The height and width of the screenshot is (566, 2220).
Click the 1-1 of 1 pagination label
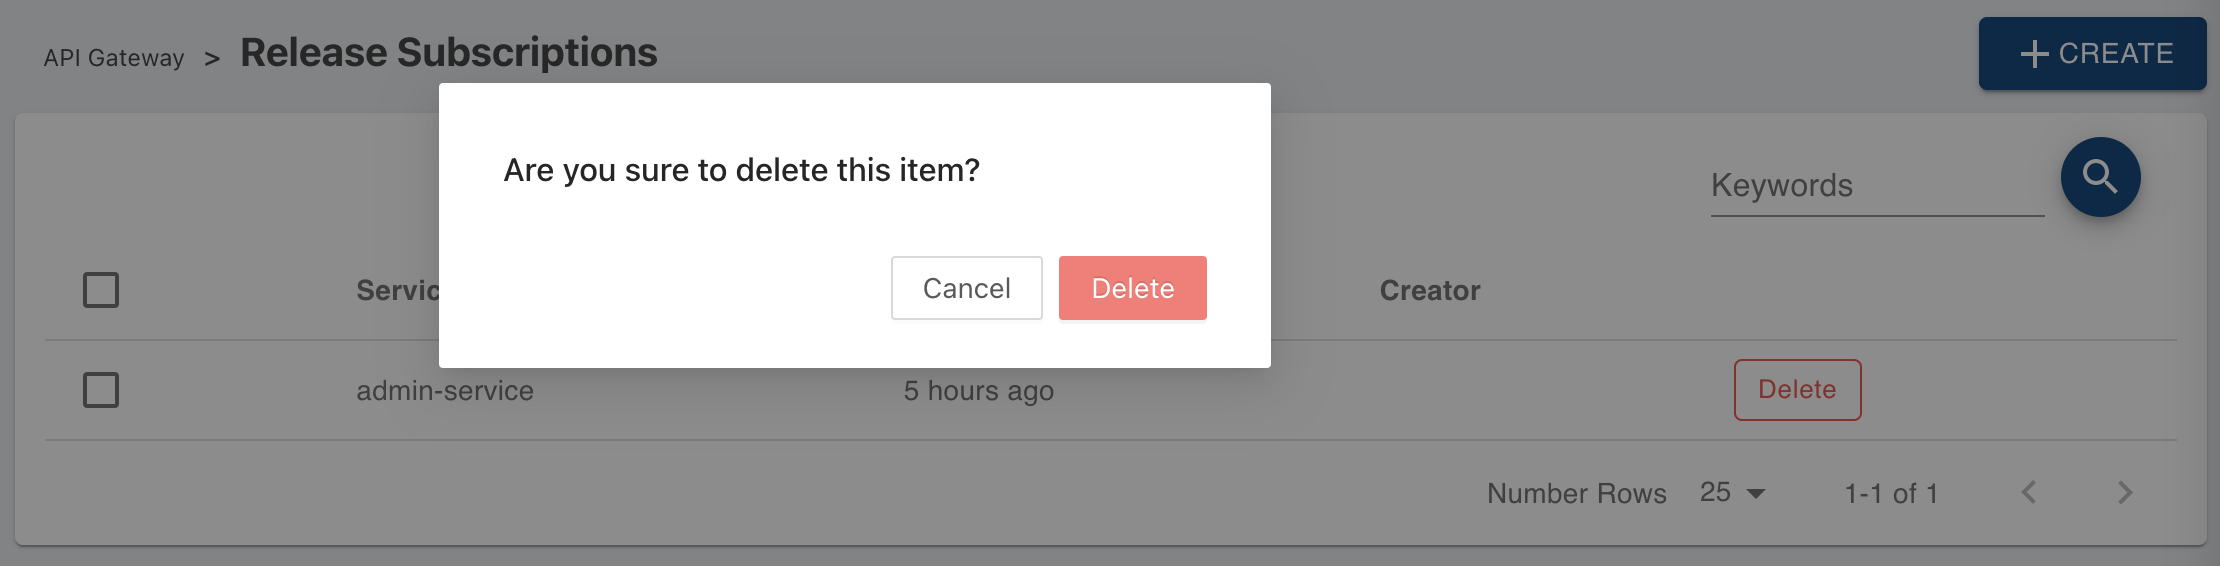[1891, 493]
